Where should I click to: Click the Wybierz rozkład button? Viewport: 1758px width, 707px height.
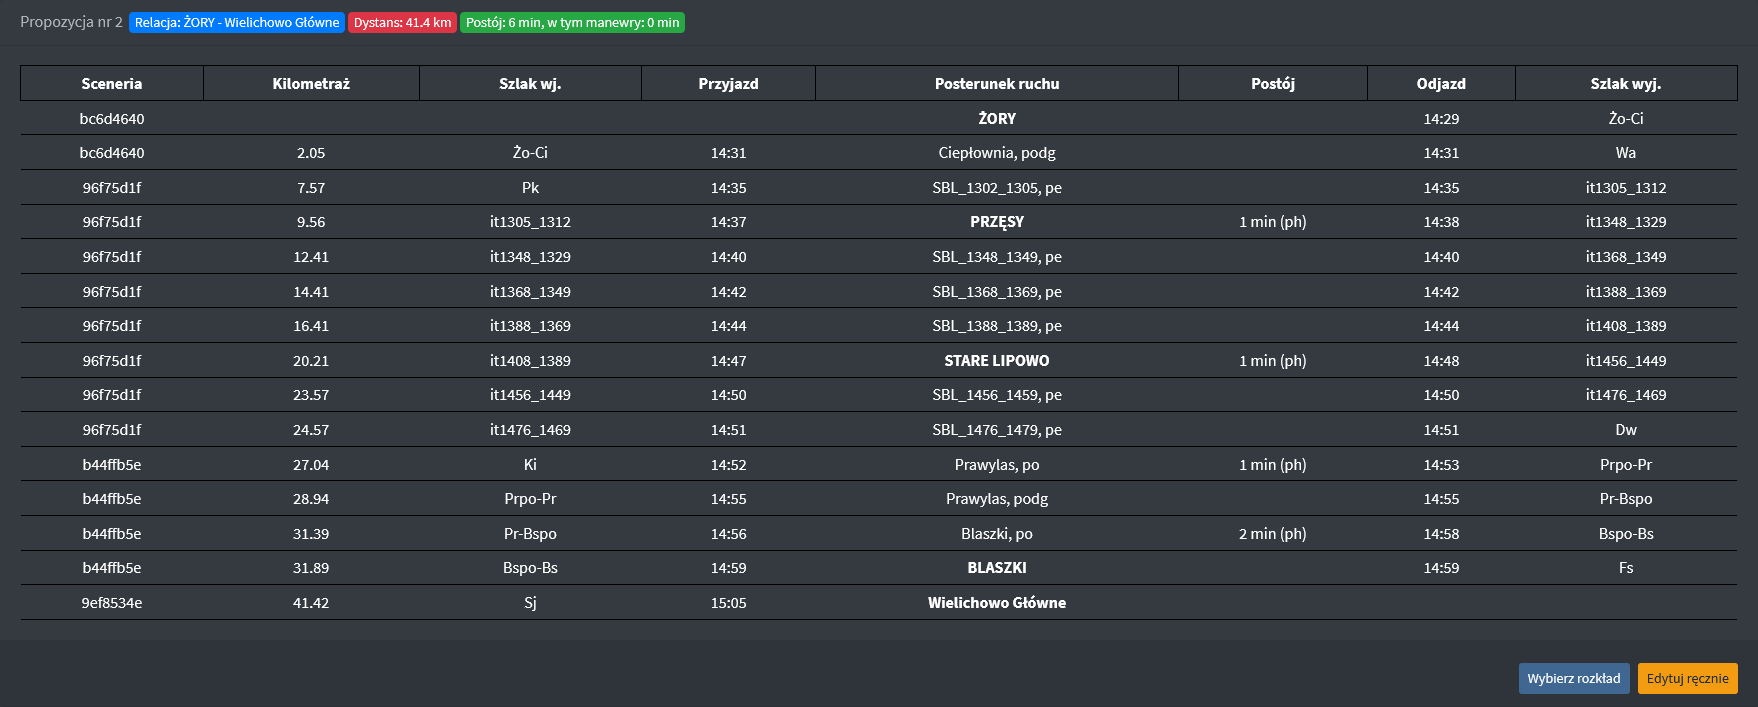pyautogui.click(x=1573, y=678)
